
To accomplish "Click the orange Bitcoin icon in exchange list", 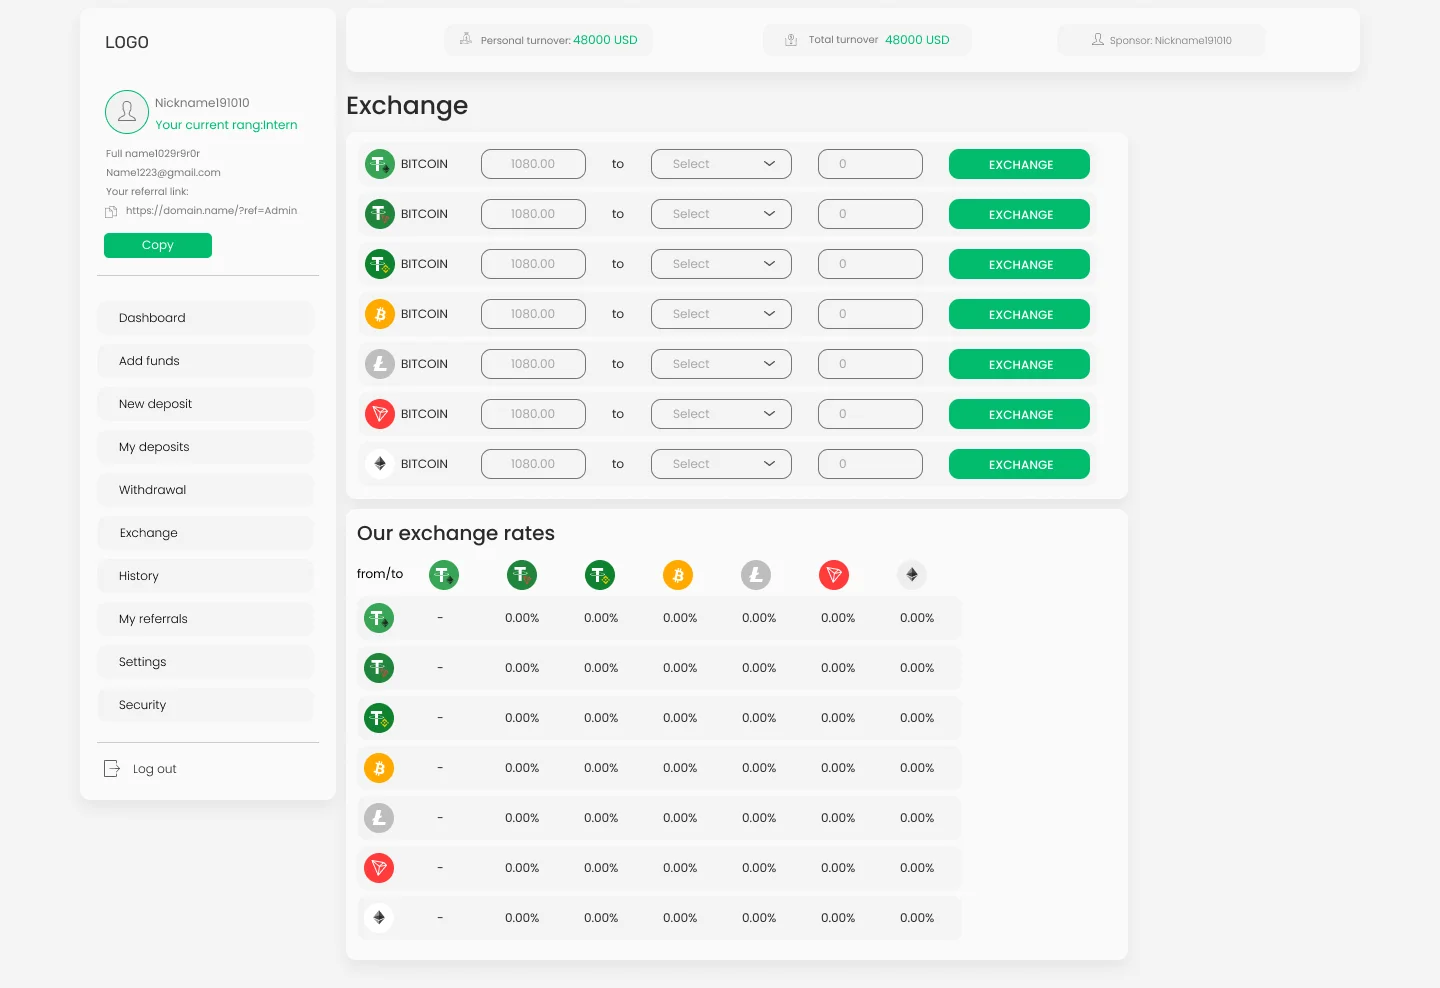I will (x=379, y=314).
